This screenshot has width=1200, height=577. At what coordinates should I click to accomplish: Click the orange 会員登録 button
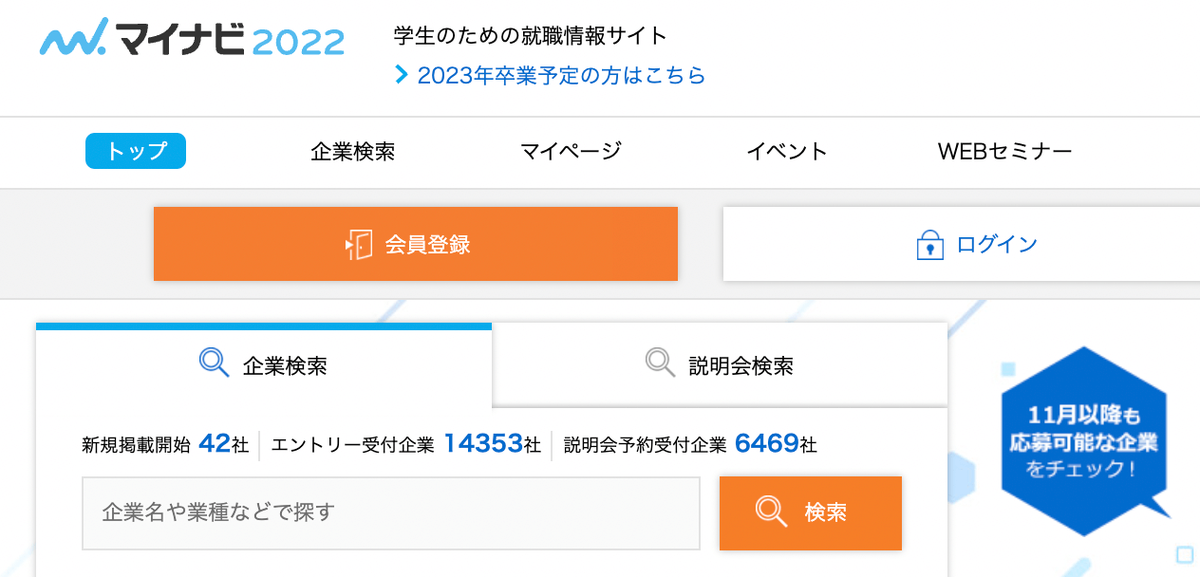[416, 243]
